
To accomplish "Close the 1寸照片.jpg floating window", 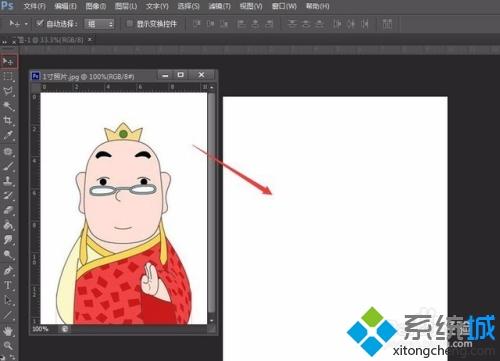I will pyautogui.click(x=201, y=75).
